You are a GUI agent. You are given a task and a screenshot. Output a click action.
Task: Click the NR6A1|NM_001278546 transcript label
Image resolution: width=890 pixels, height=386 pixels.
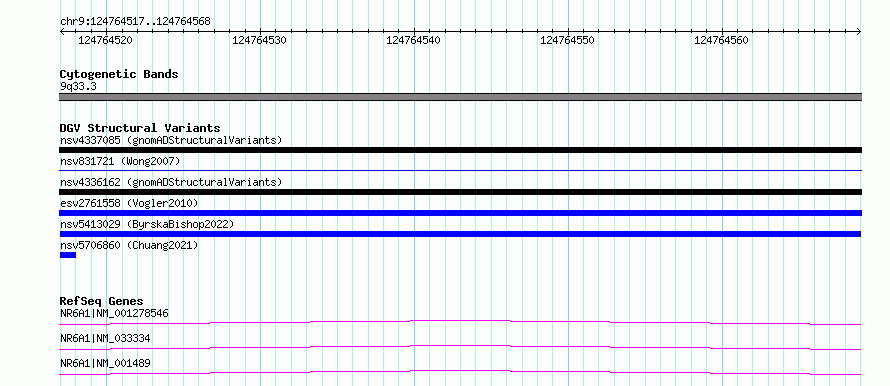coord(114,313)
